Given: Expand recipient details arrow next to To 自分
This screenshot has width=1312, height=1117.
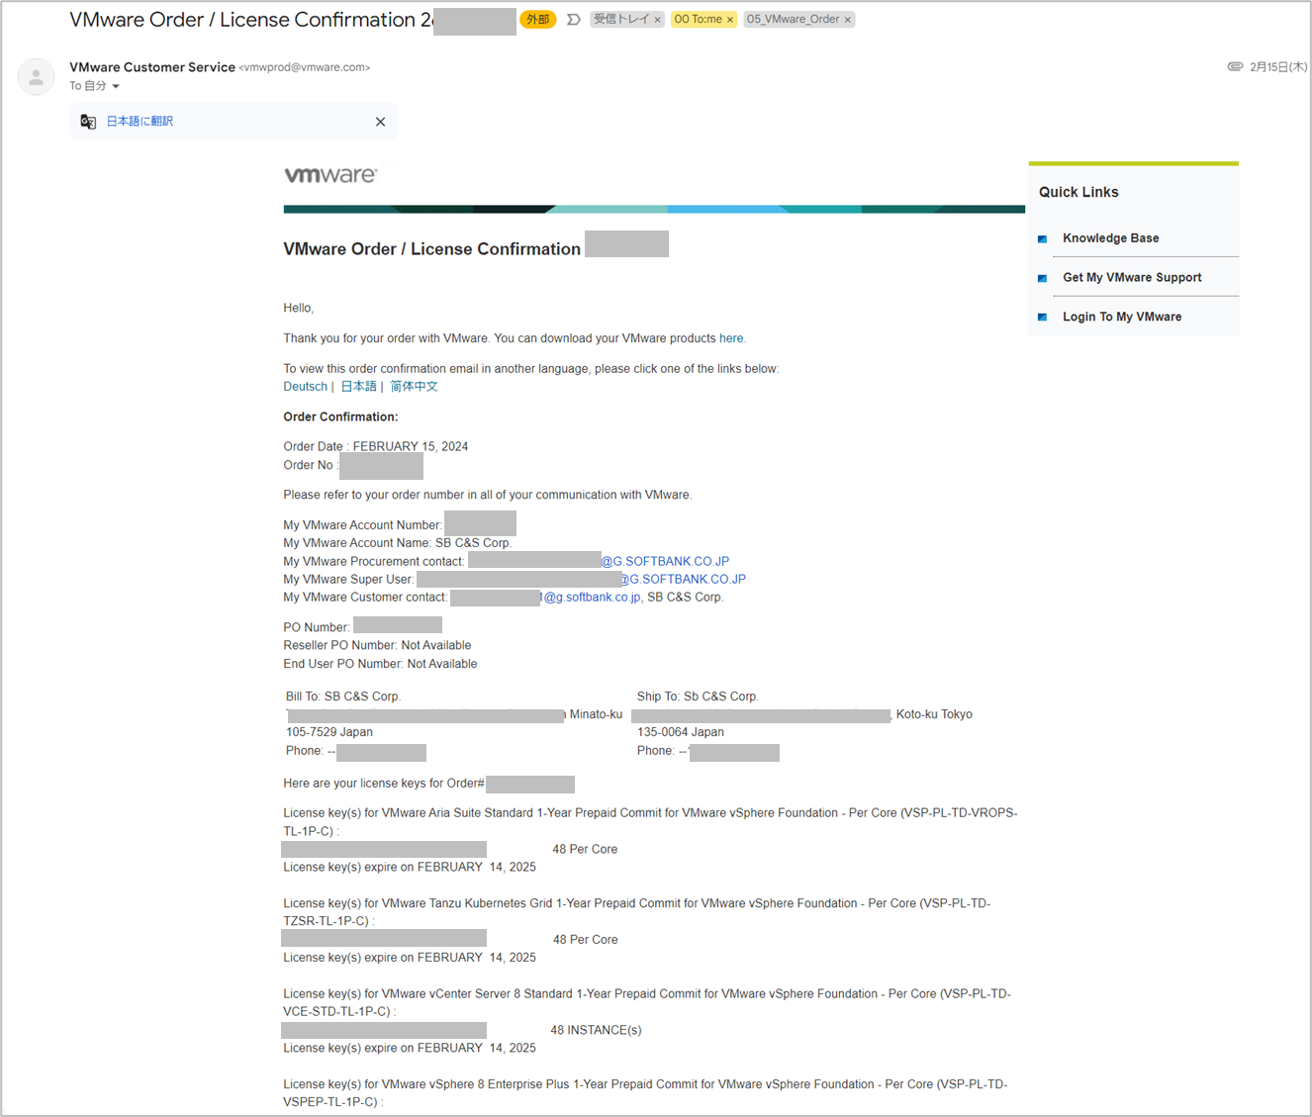Looking at the screenshot, I should 116,87.
